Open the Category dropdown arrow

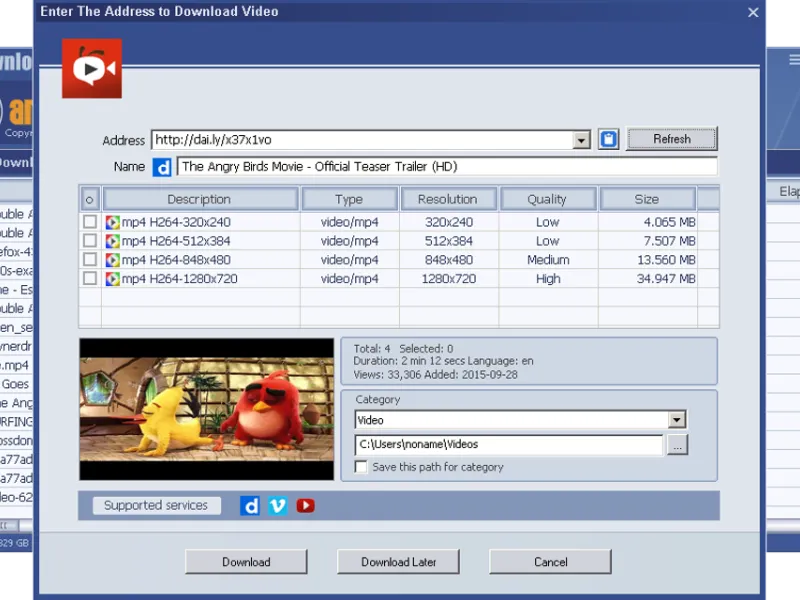pos(677,420)
